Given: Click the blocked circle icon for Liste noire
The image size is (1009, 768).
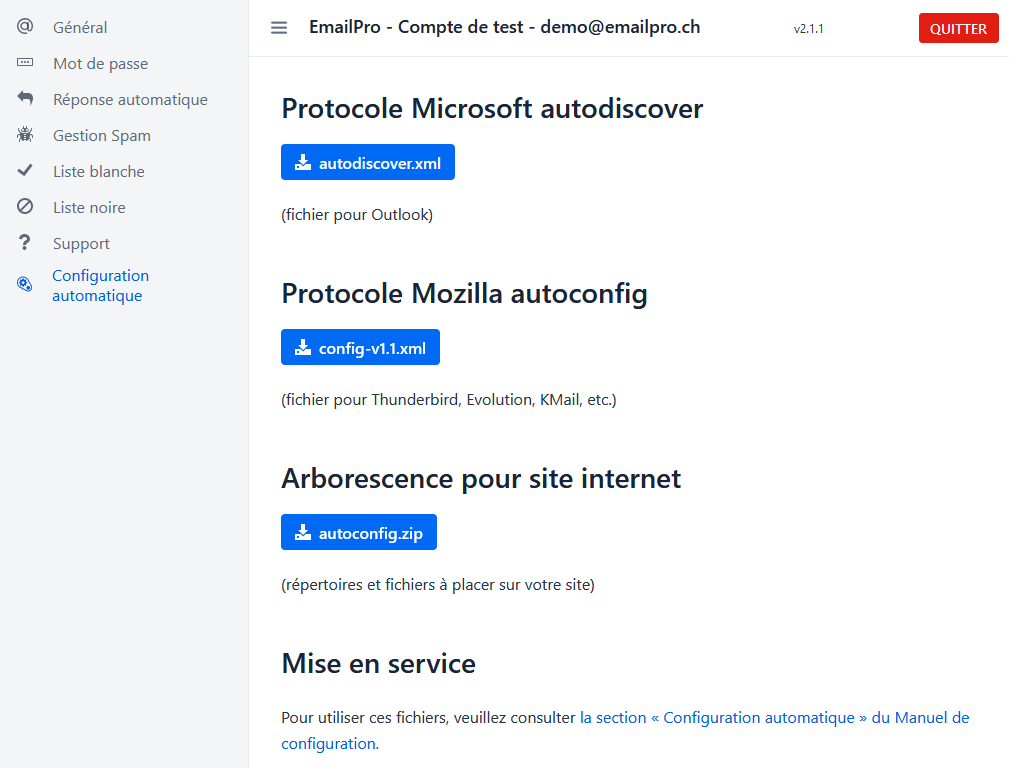Looking at the screenshot, I should click(x=23, y=206).
